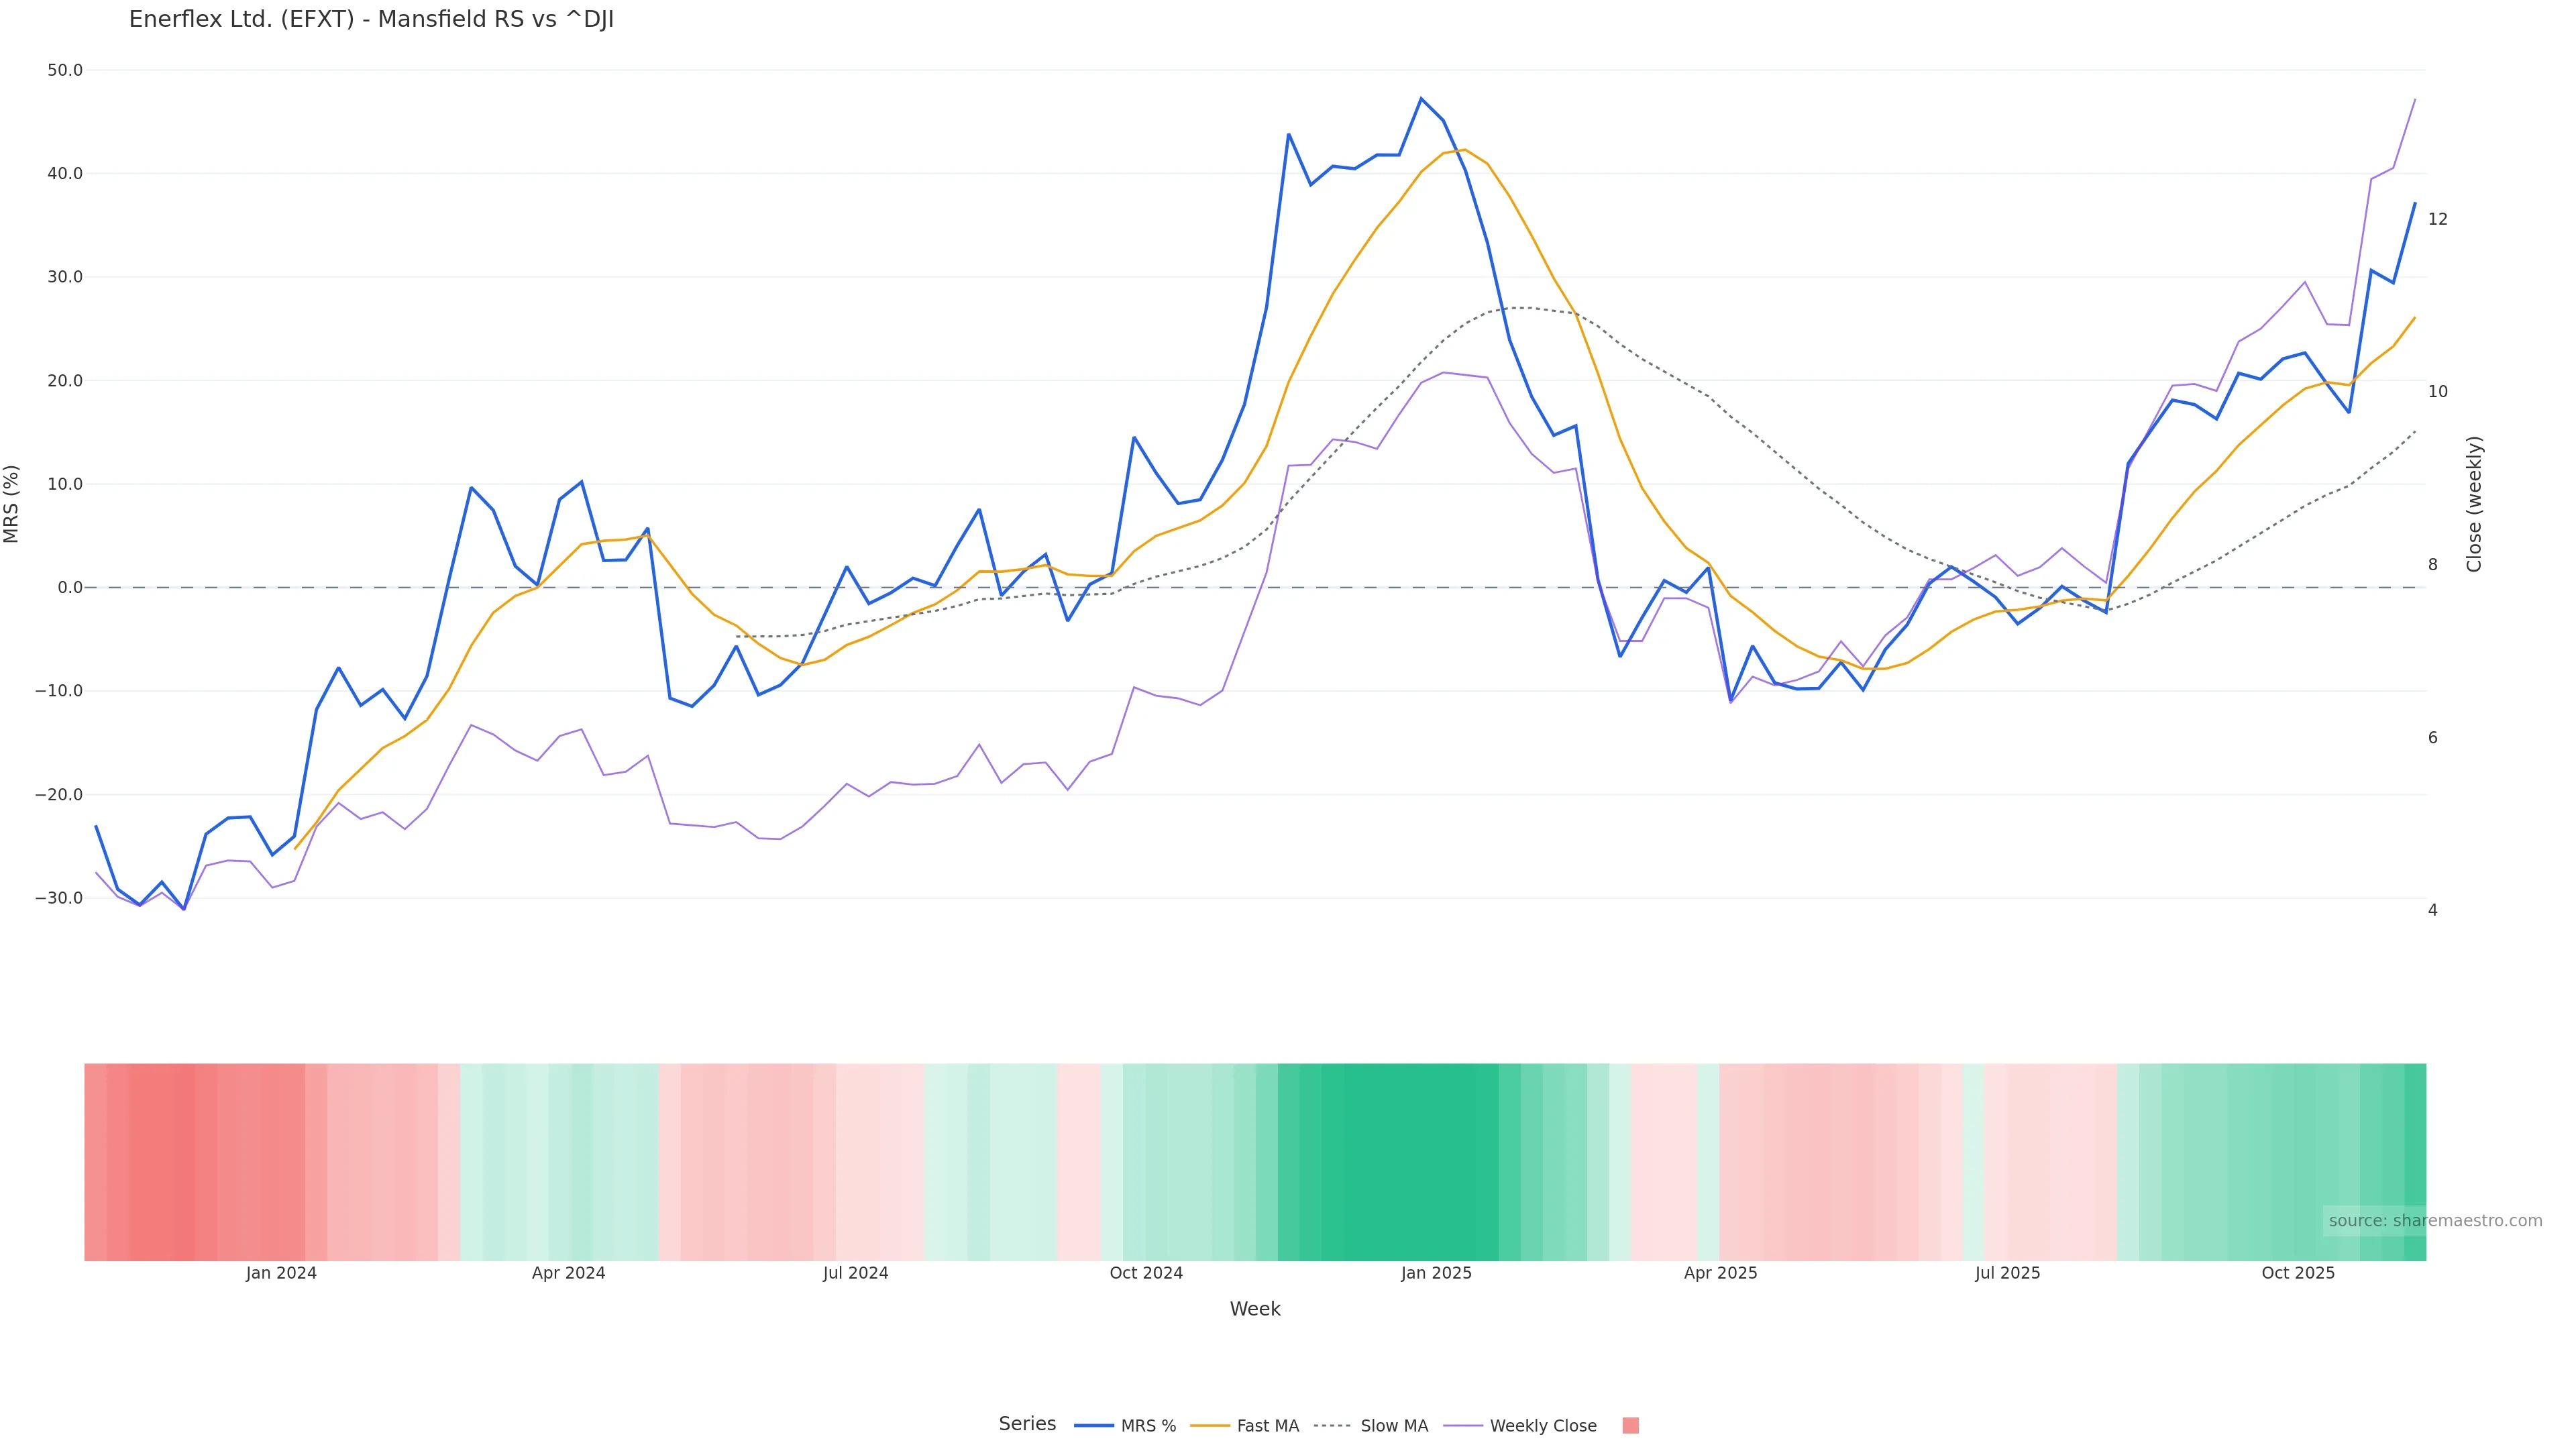Click the Close (weekly) axis title
Viewport: 2576px width, 1449px height.
pos(2474,504)
